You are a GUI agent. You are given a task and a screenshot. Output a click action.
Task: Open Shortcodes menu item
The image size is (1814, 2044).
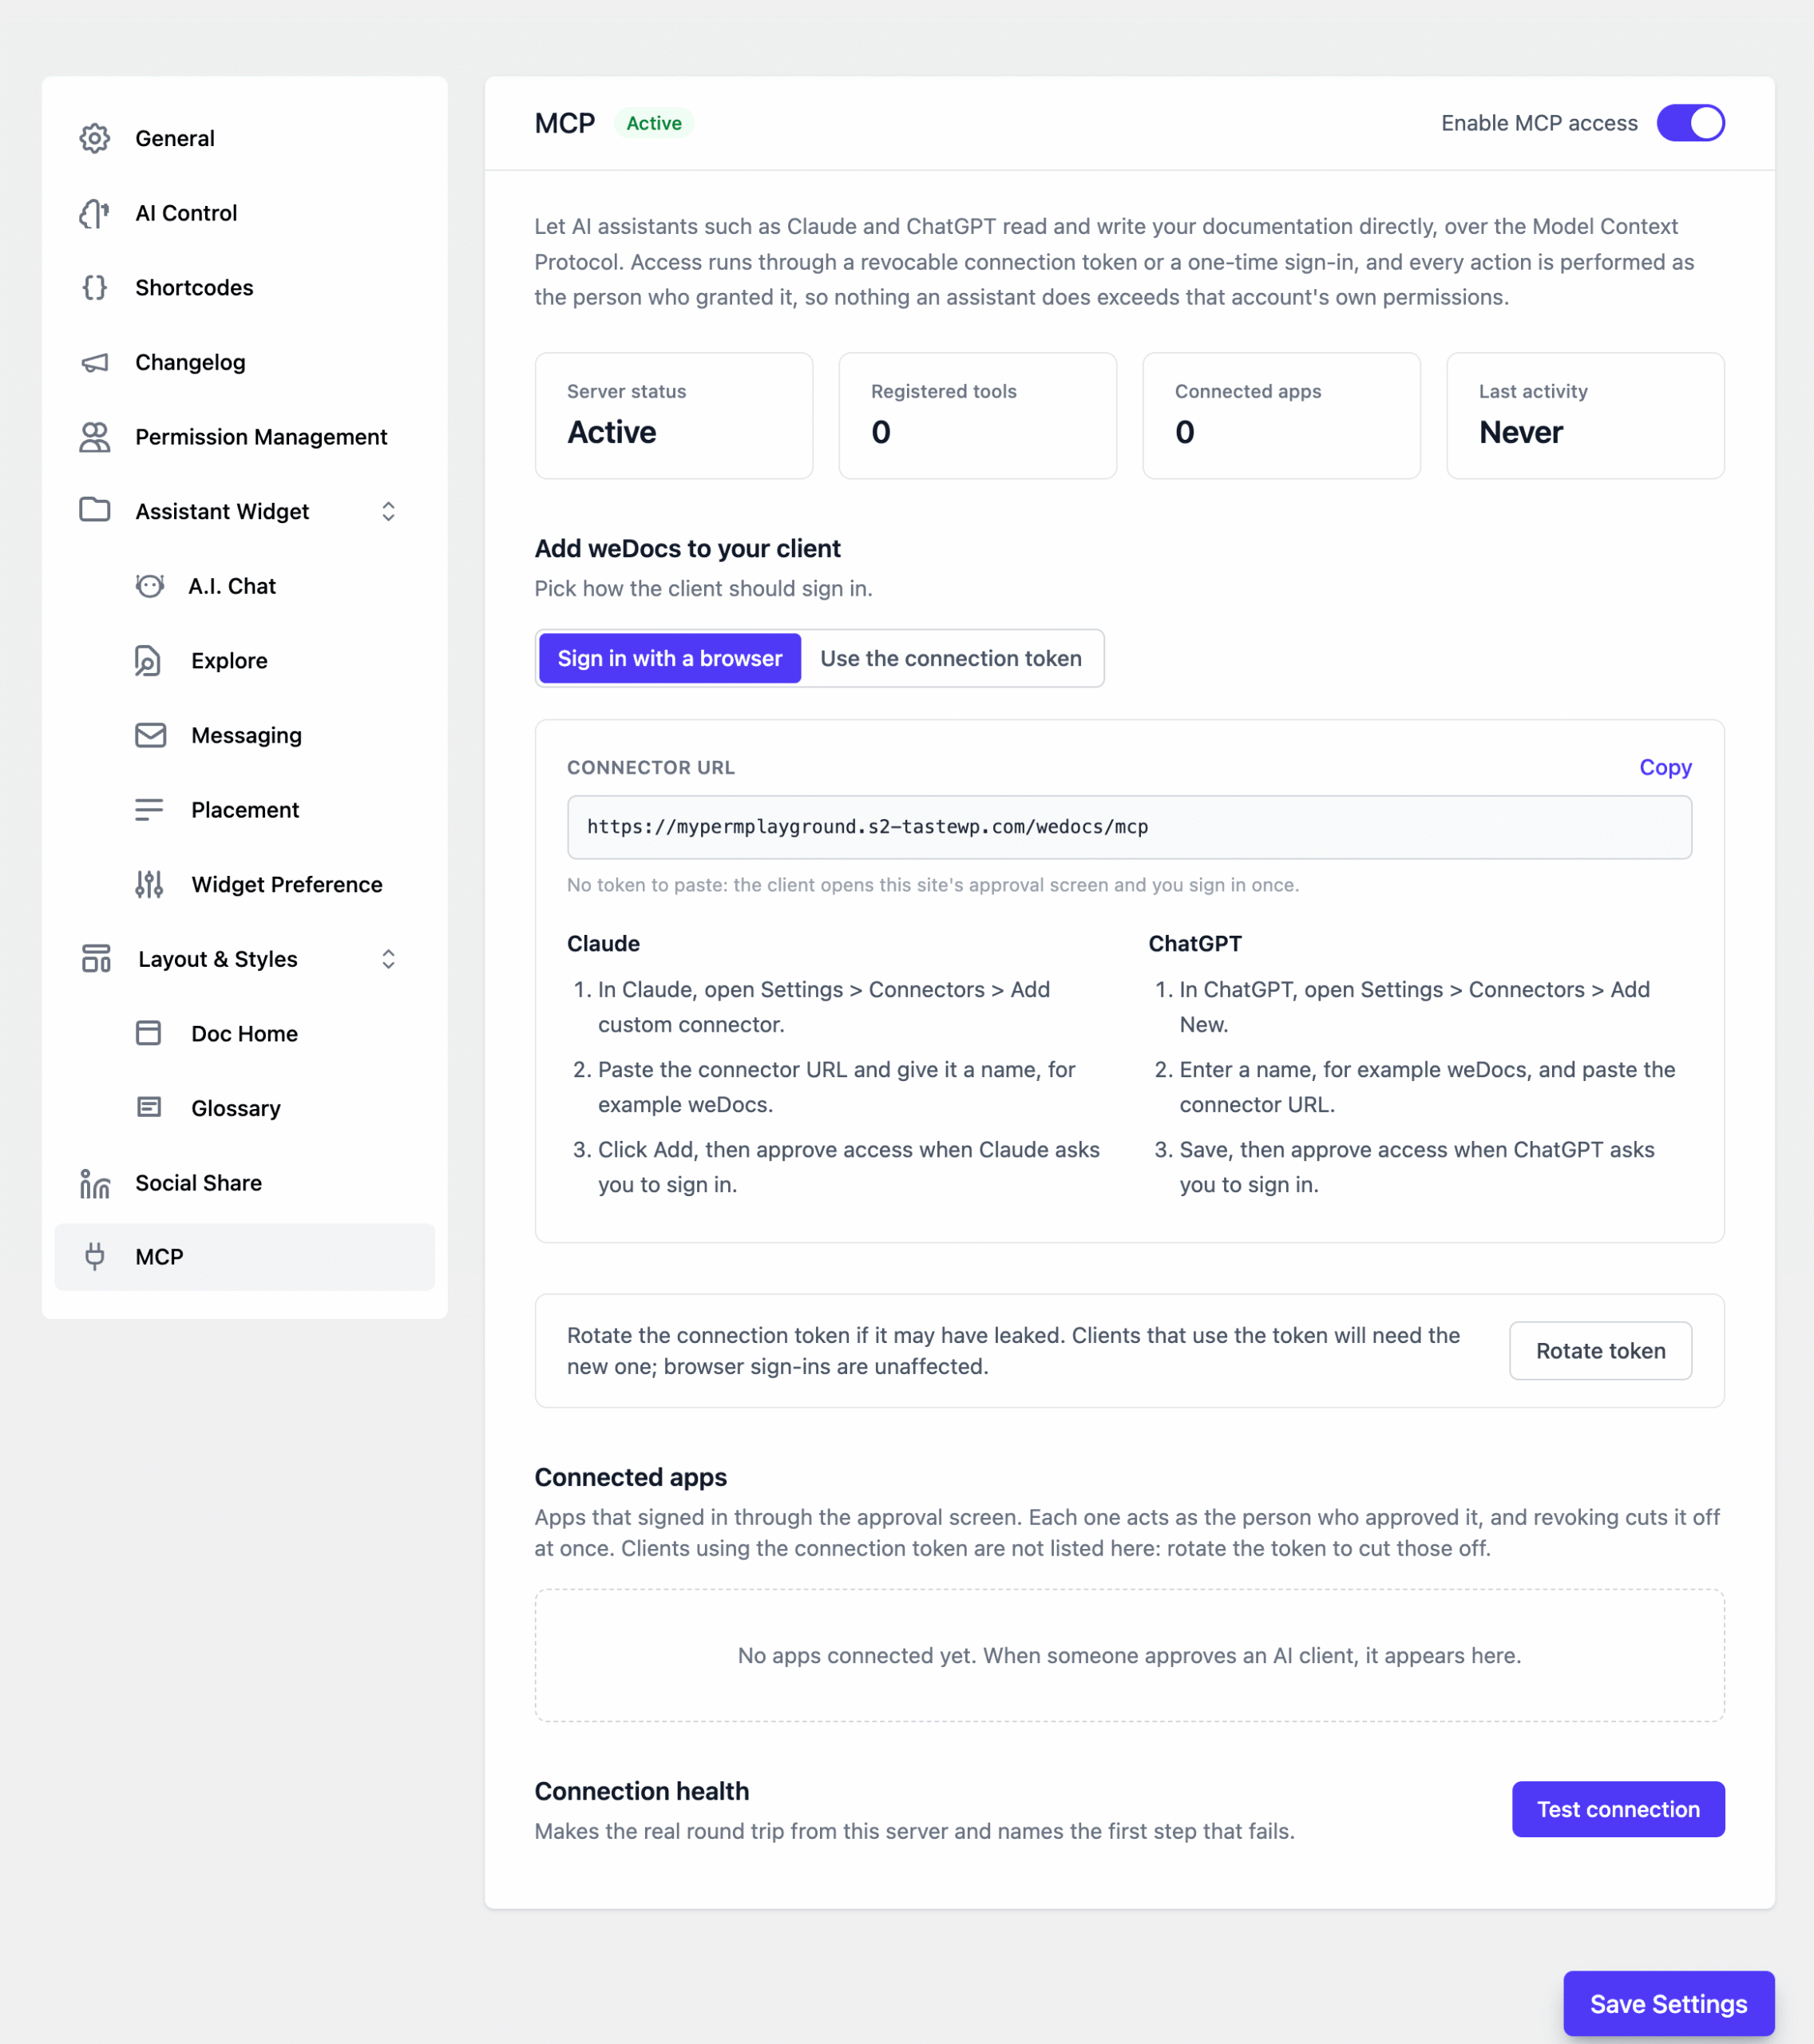(x=245, y=288)
